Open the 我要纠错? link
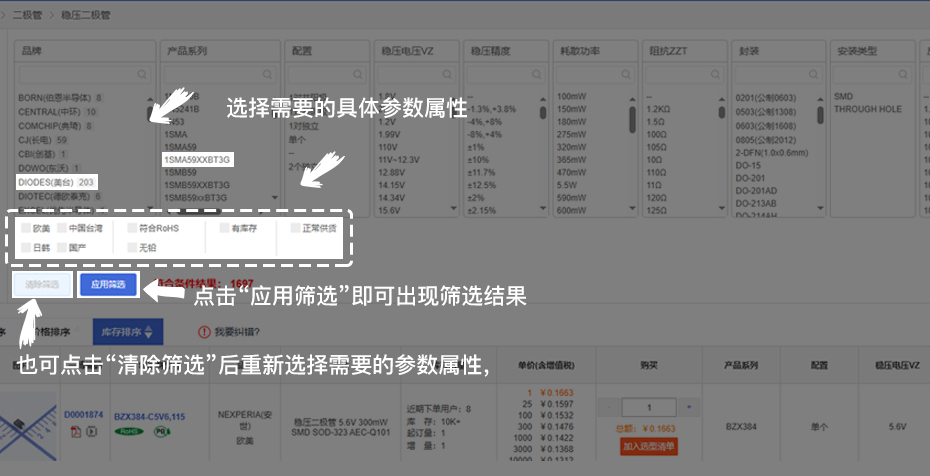930x476 pixels. (237, 332)
